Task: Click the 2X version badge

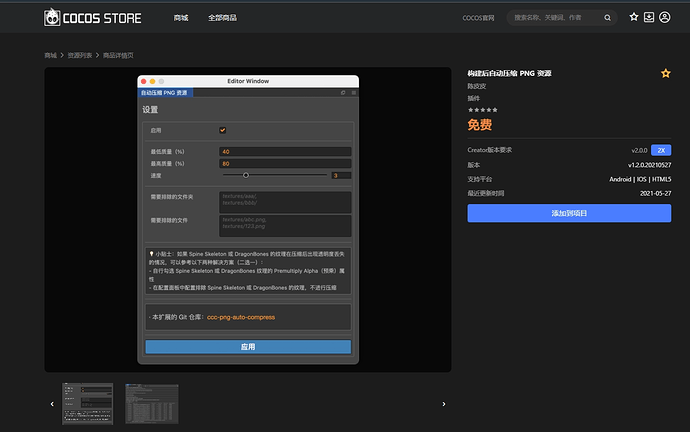Action: coord(661,150)
